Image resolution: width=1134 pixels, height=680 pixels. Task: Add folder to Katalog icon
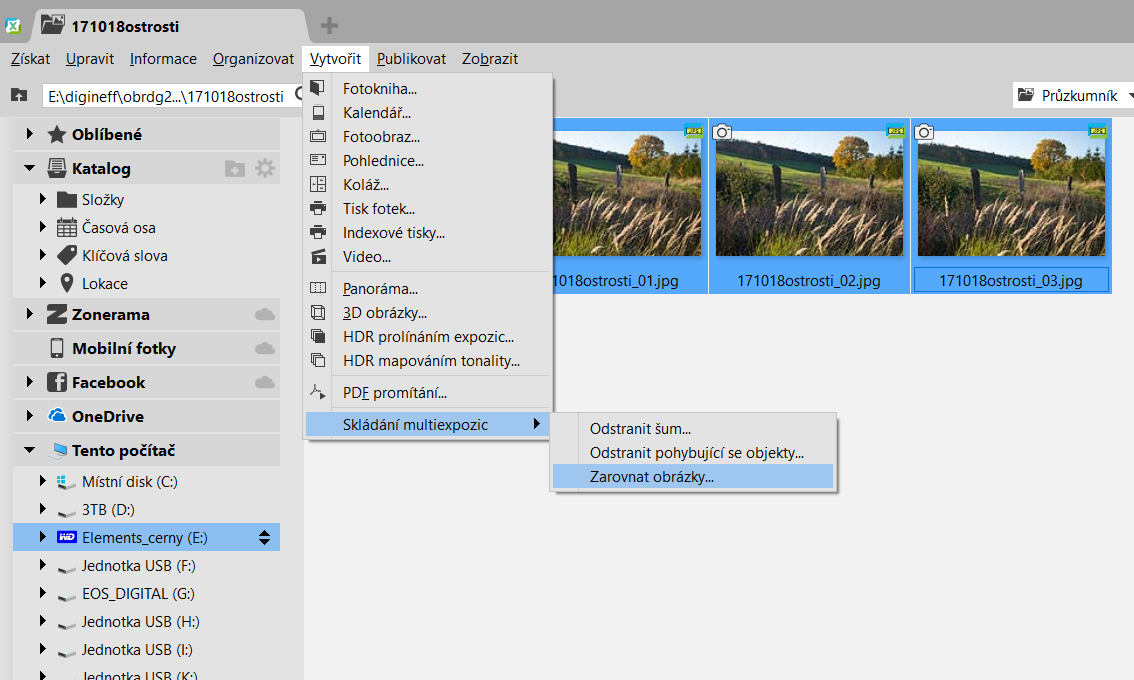coord(234,169)
